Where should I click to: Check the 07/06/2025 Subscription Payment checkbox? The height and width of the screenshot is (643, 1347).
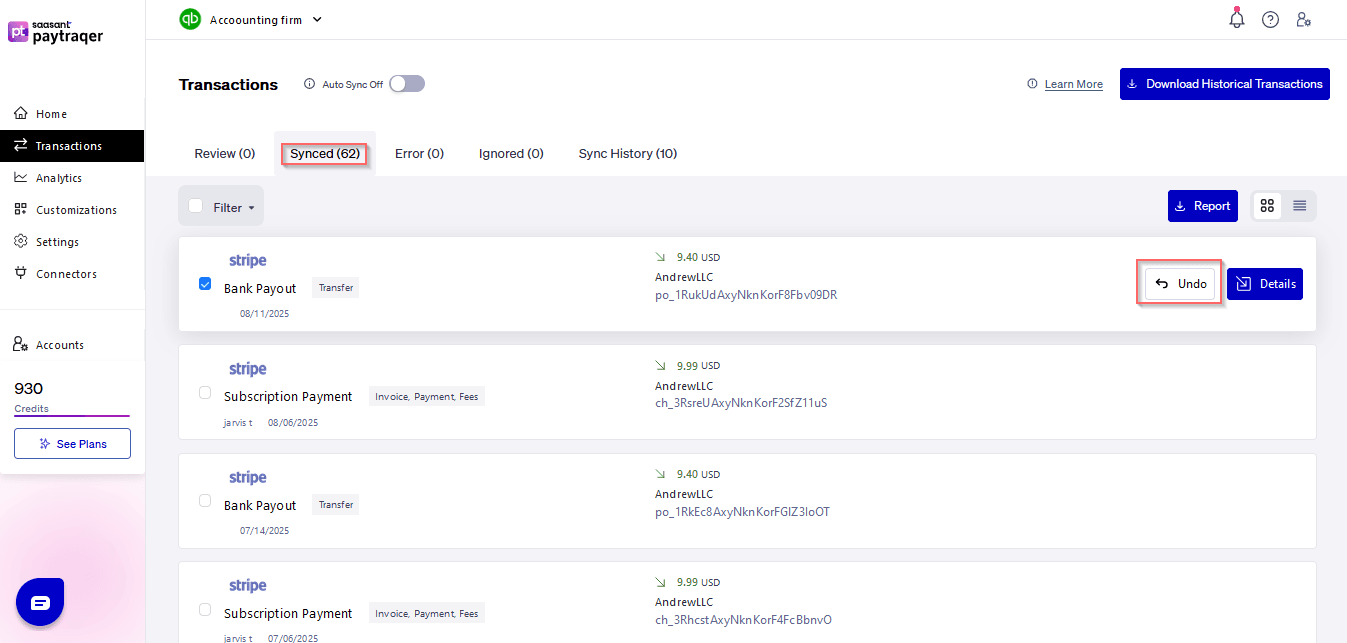coord(205,609)
